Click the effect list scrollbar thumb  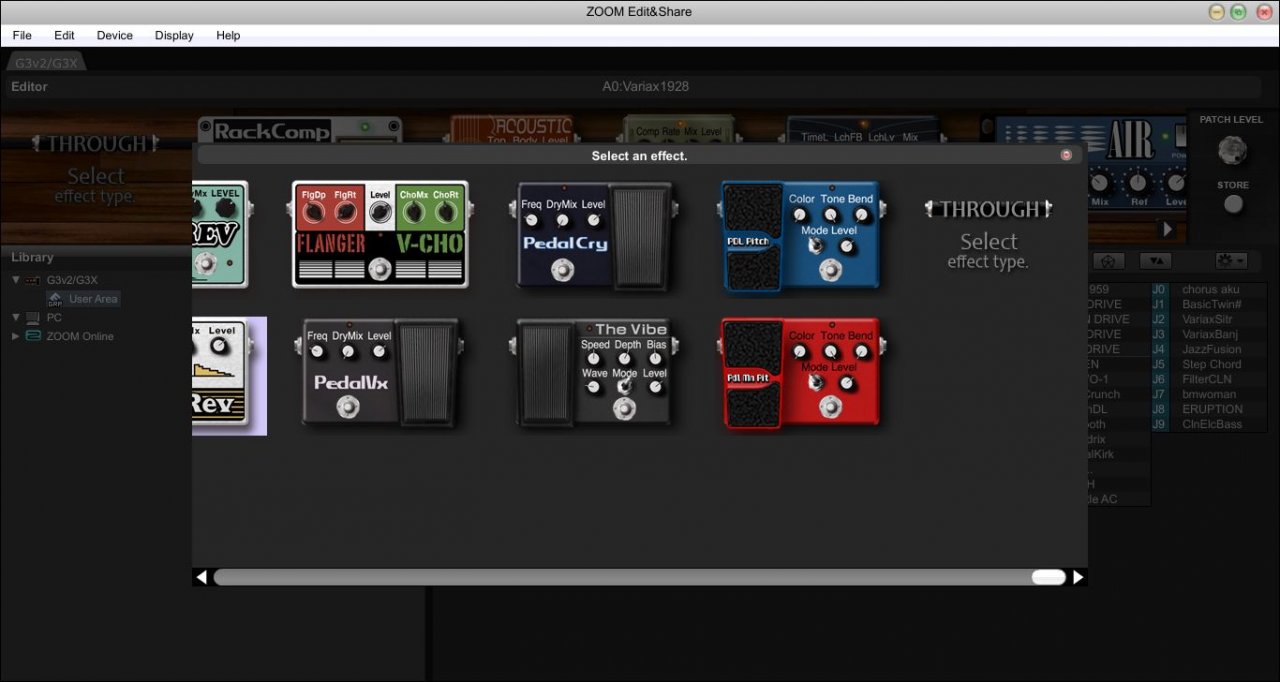pos(1048,577)
